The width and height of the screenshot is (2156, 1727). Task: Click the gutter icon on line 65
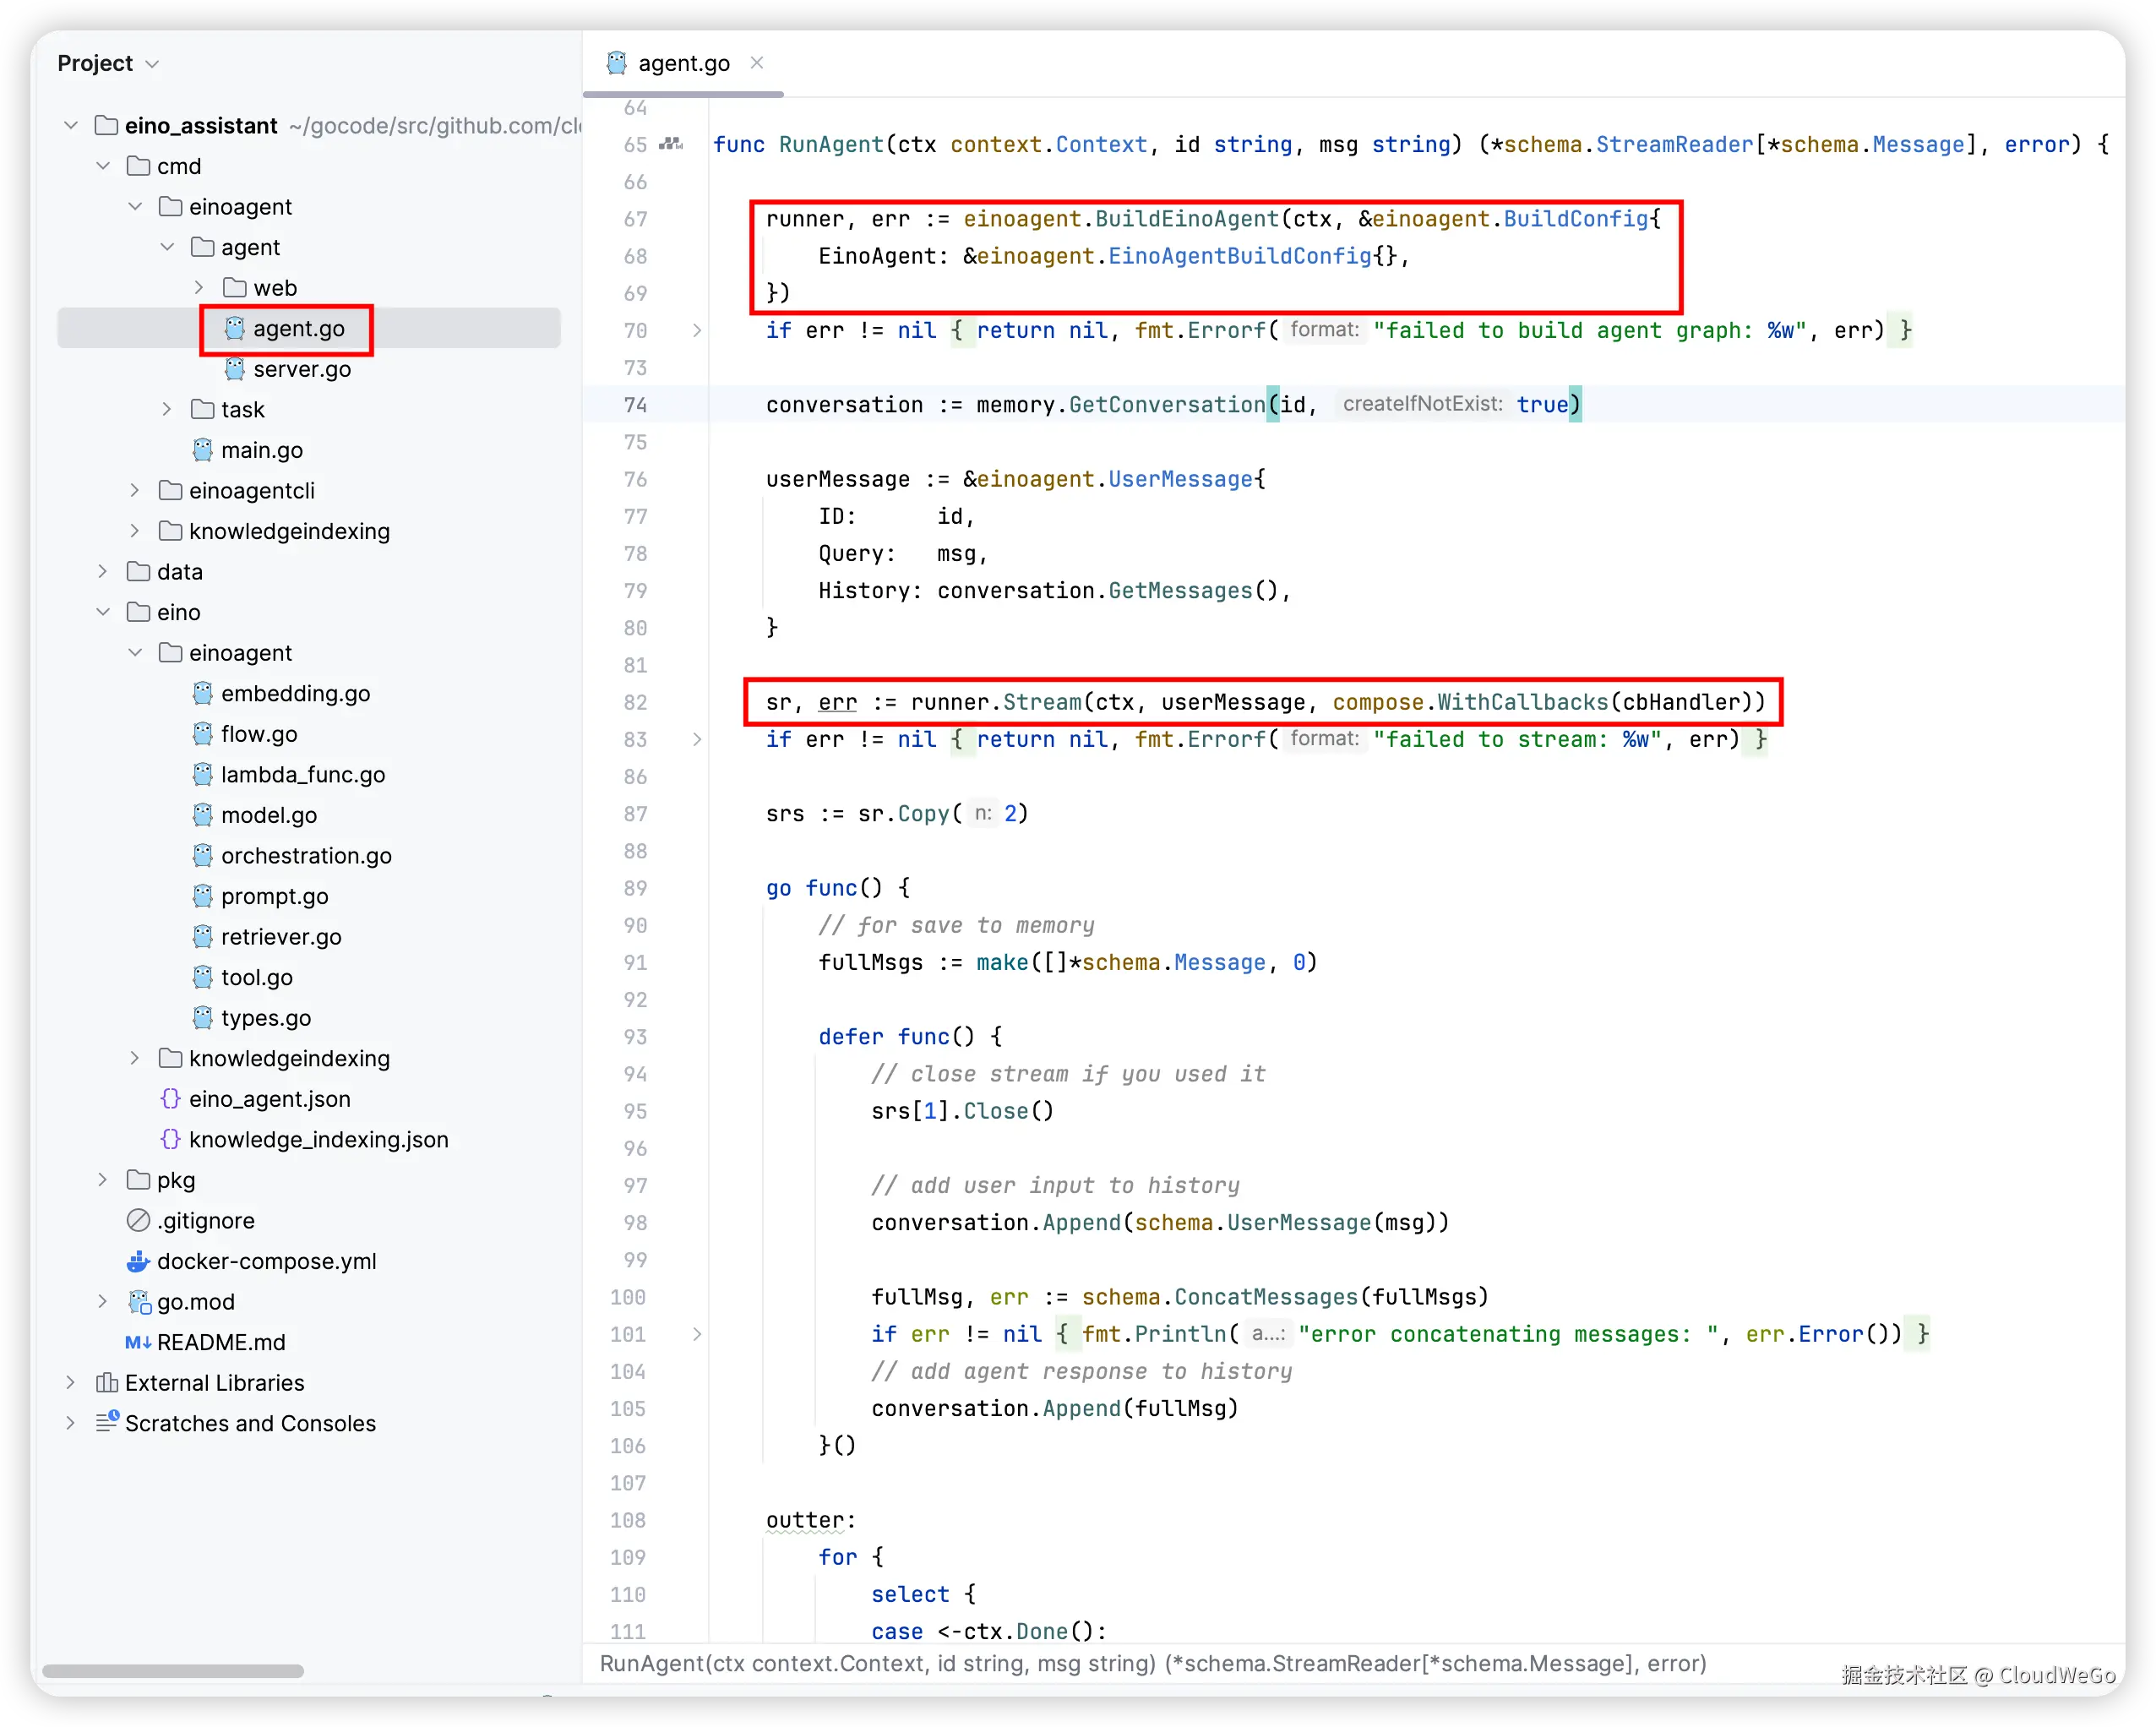(x=671, y=144)
